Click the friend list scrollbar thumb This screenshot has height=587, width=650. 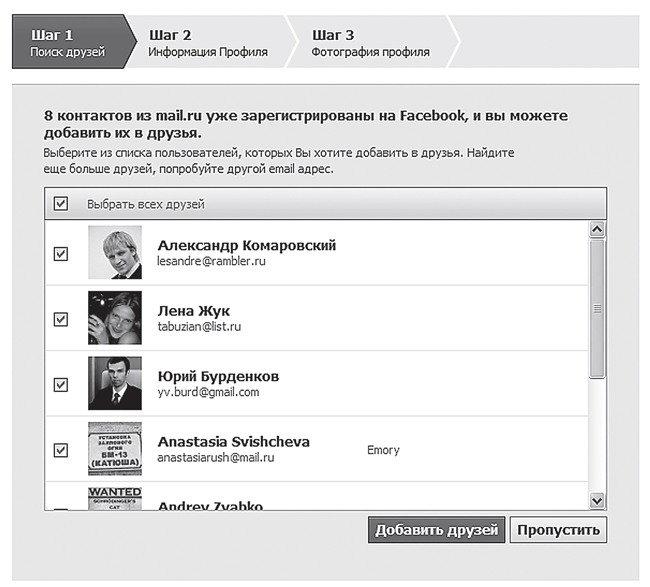597,309
